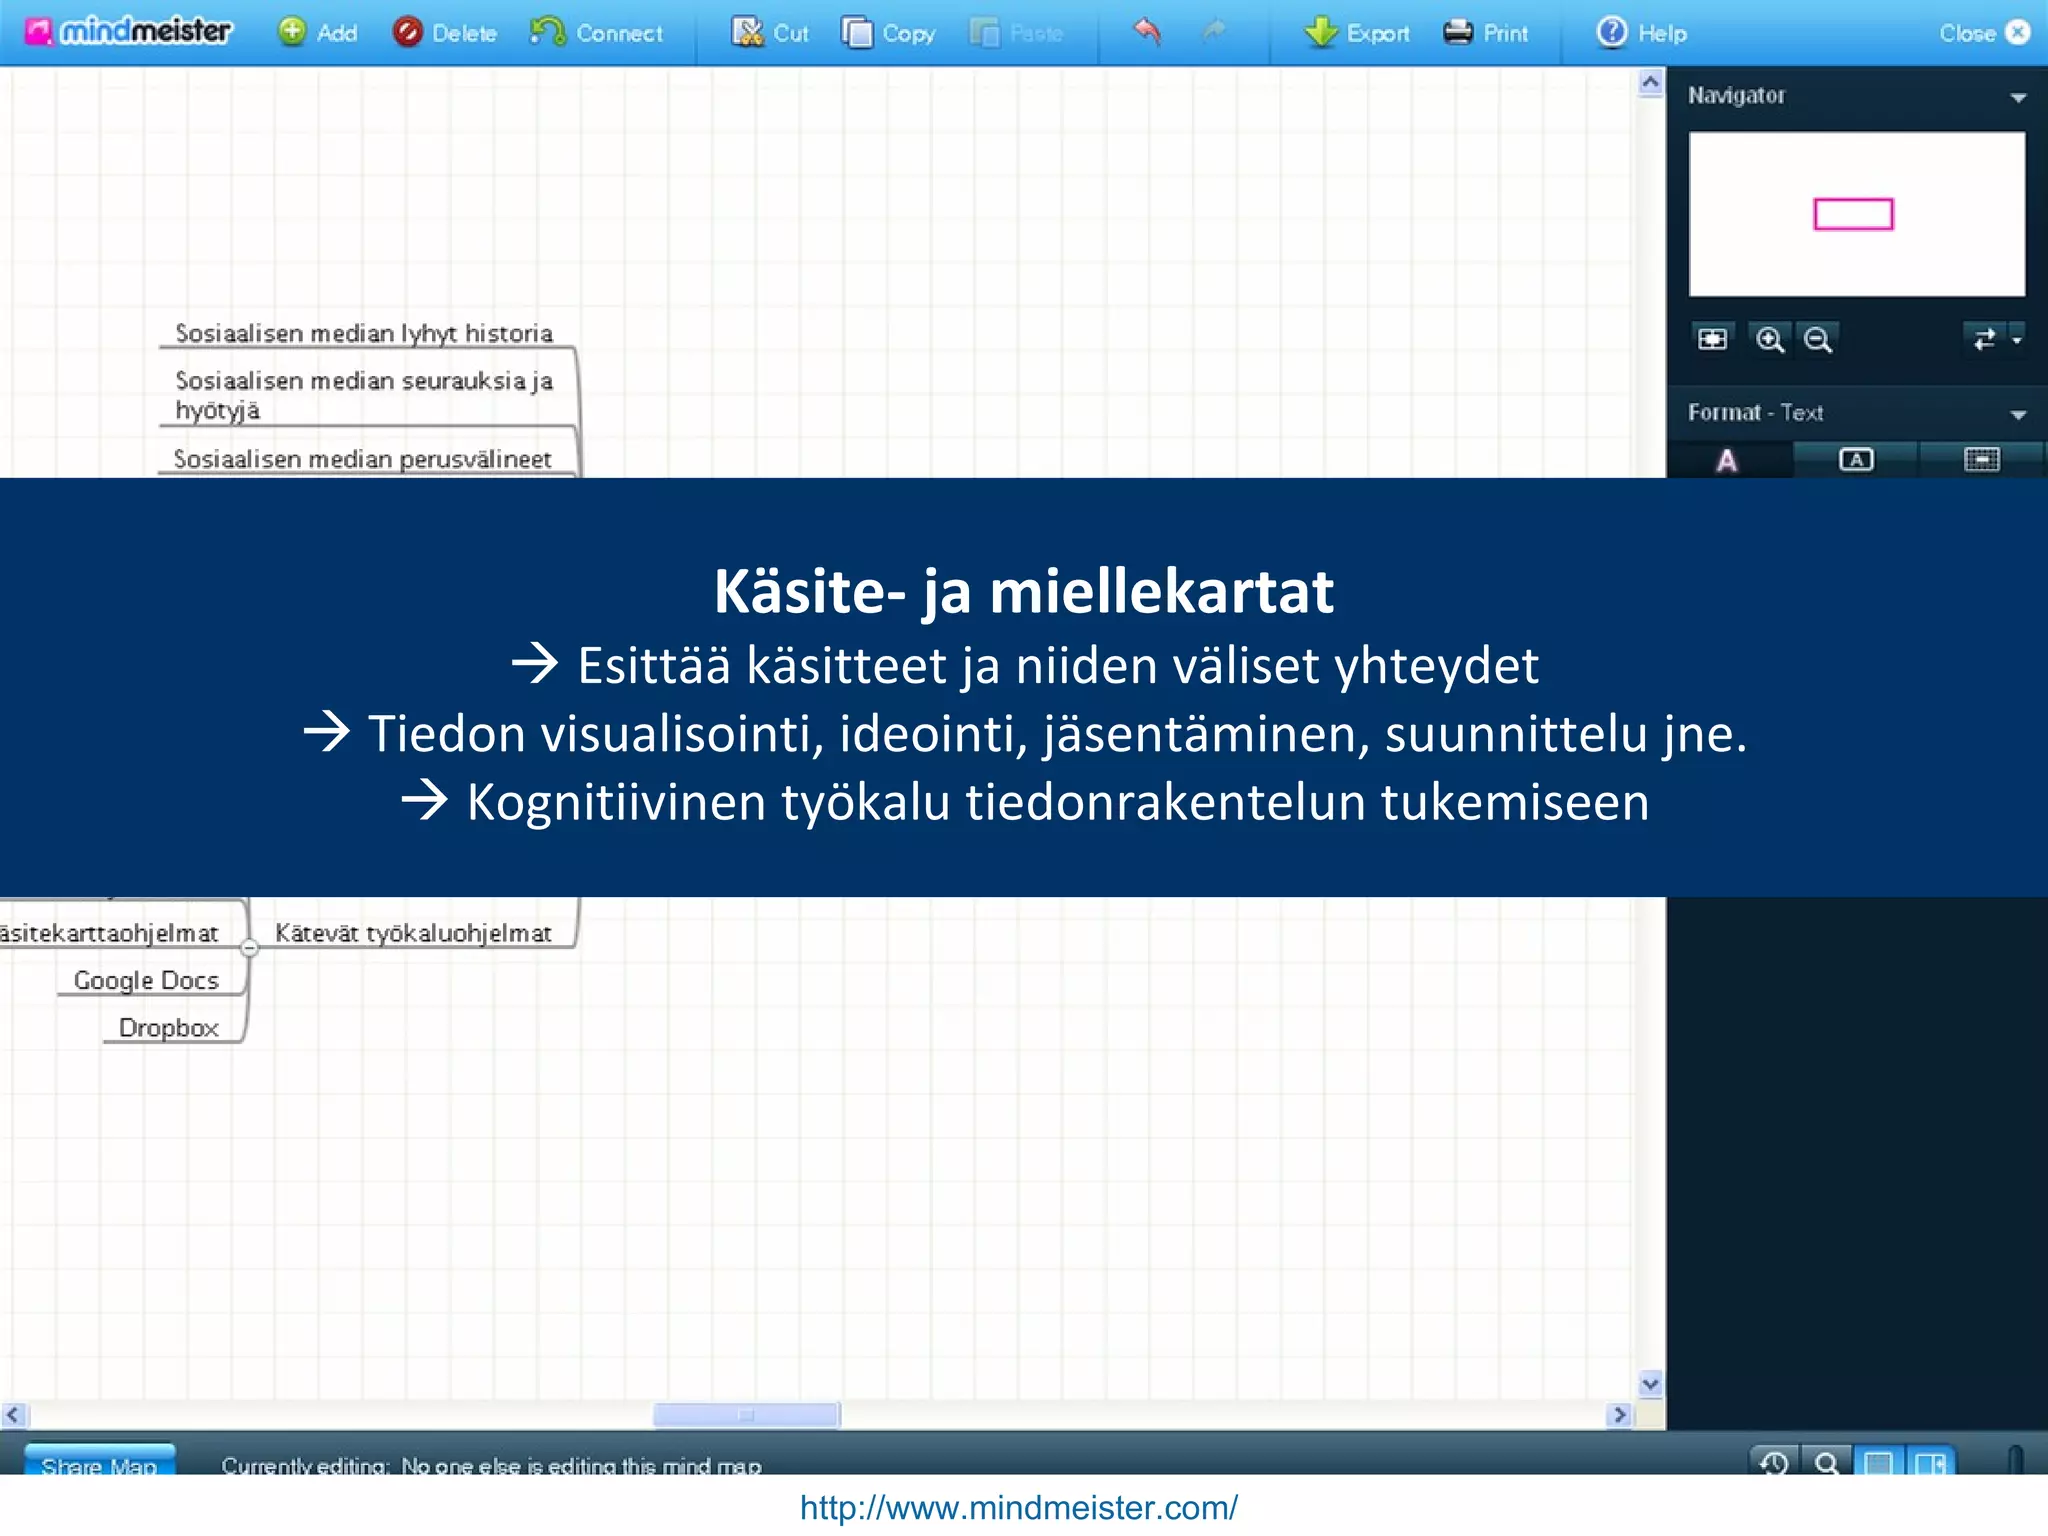Image resolution: width=2048 pixels, height=1536 pixels.
Task: Select node Kätevät työkaluohjelmat
Action: tap(413, 933)
